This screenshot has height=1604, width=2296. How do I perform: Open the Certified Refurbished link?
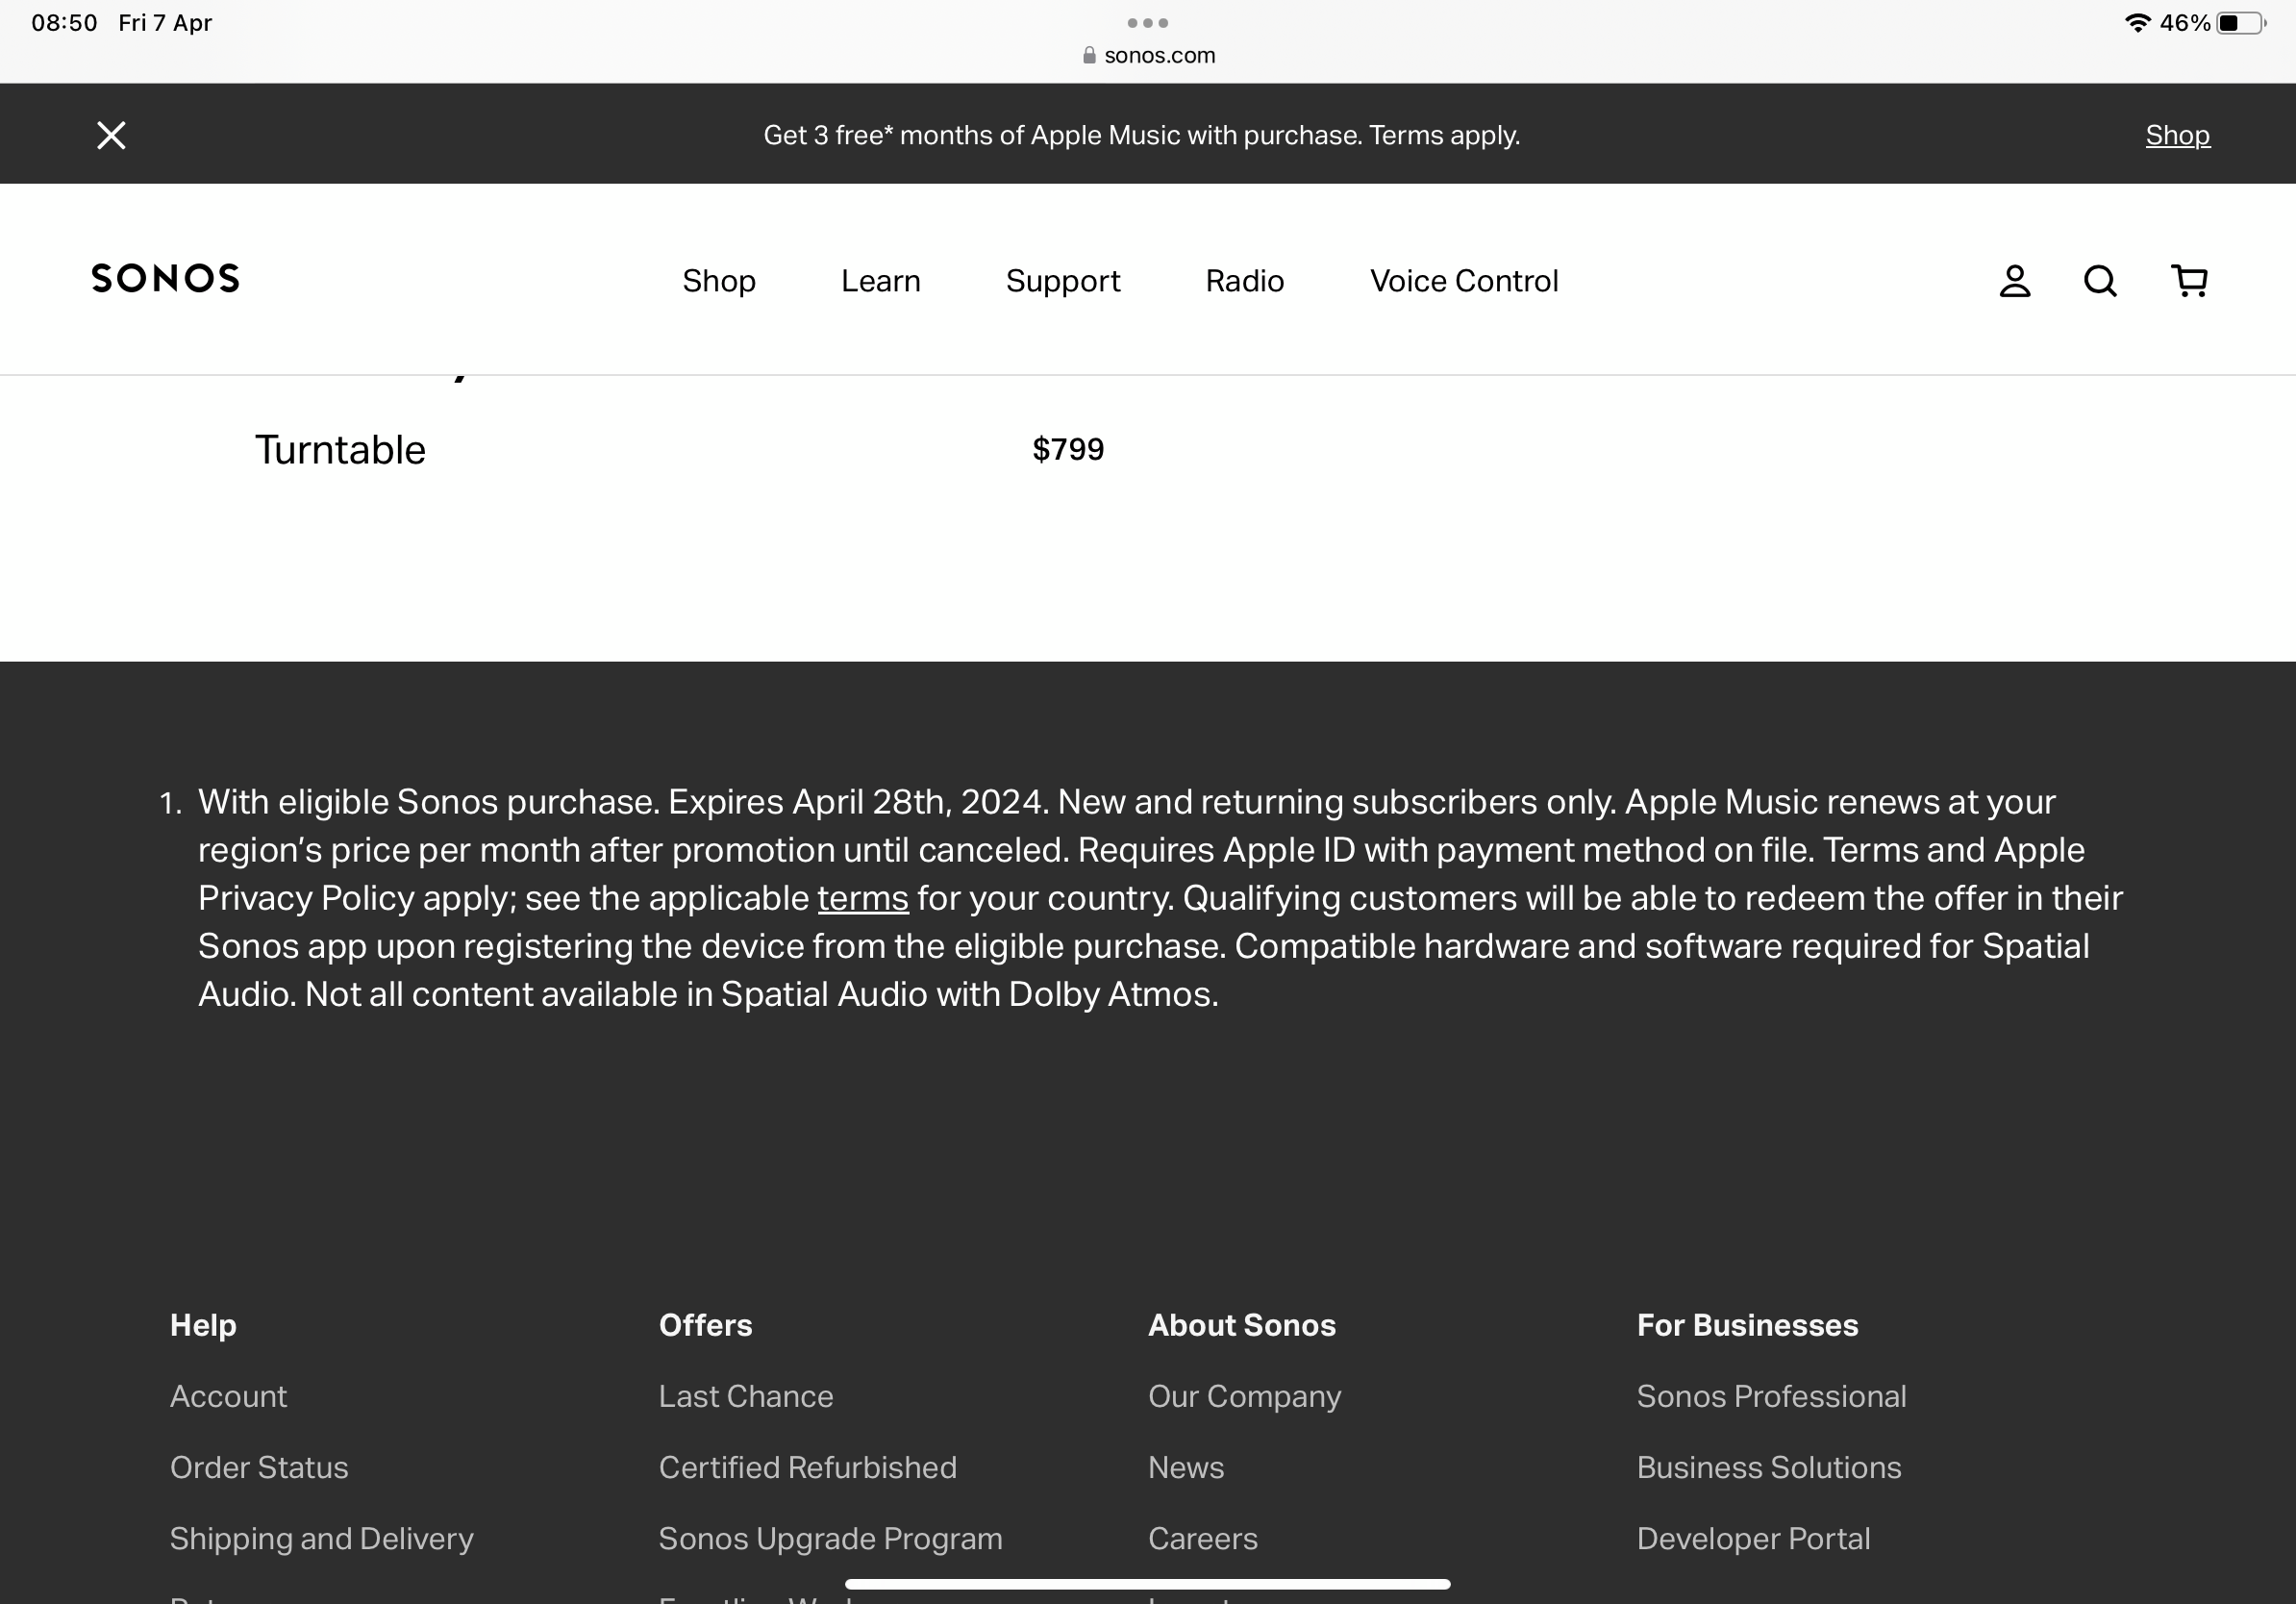coord(807,1467)
